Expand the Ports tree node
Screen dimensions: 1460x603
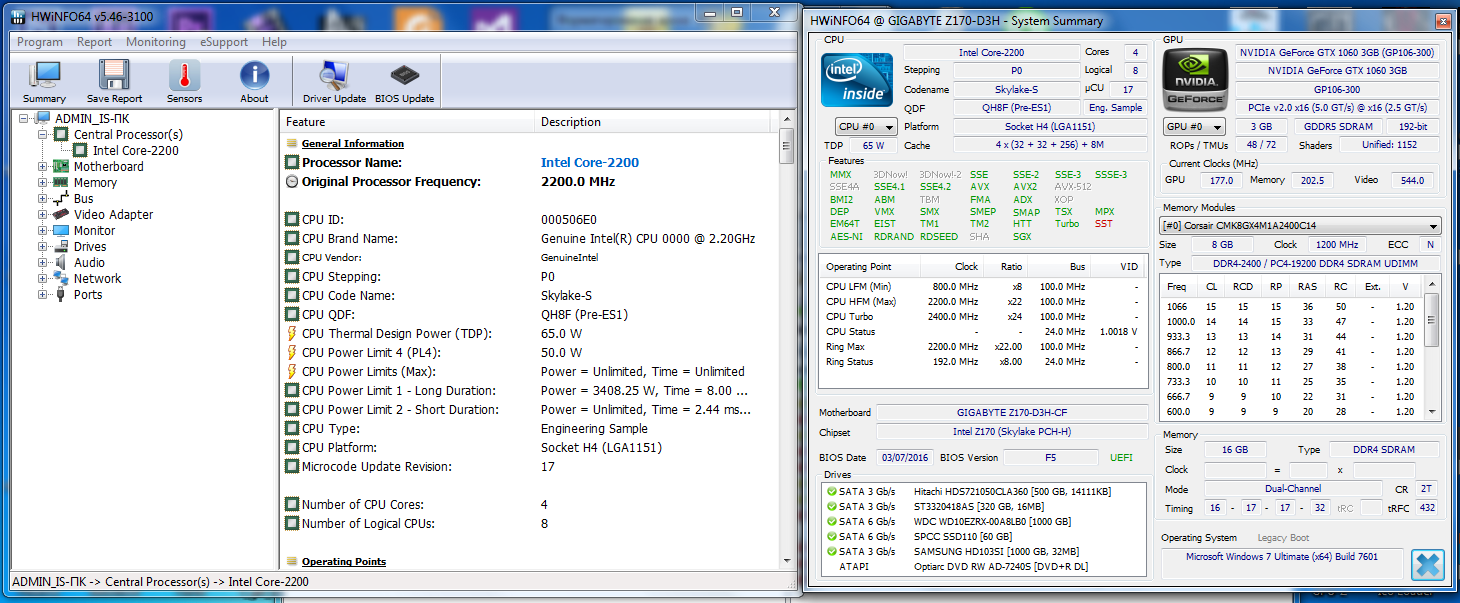pos(43,295)
